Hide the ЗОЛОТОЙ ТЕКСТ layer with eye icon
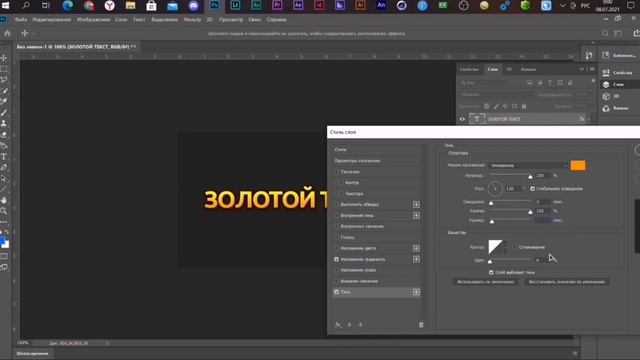Screen dimensions: 640x360 tap(462, 119)
